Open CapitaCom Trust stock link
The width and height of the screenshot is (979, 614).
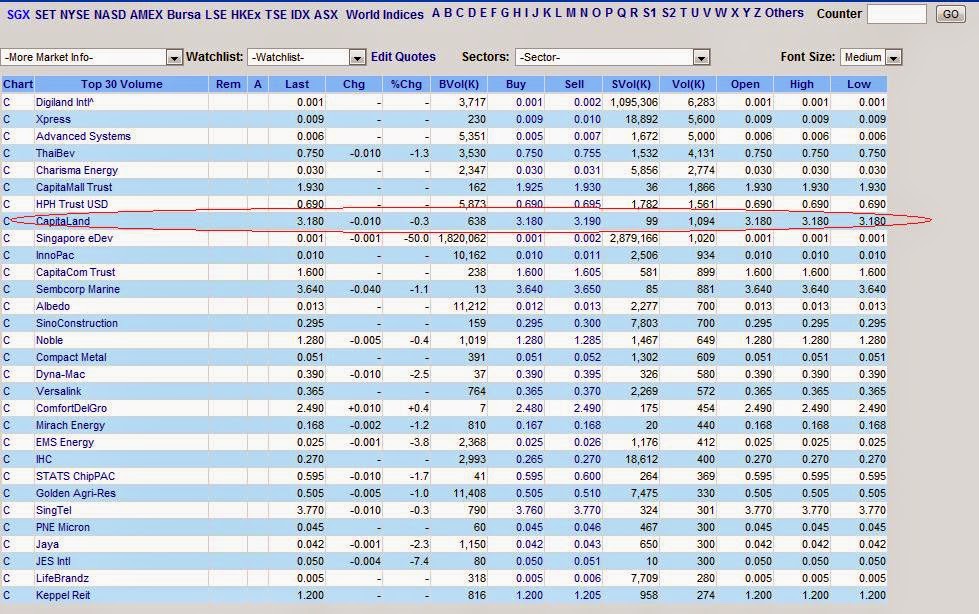pyautogui.click(x=76, y=272)
